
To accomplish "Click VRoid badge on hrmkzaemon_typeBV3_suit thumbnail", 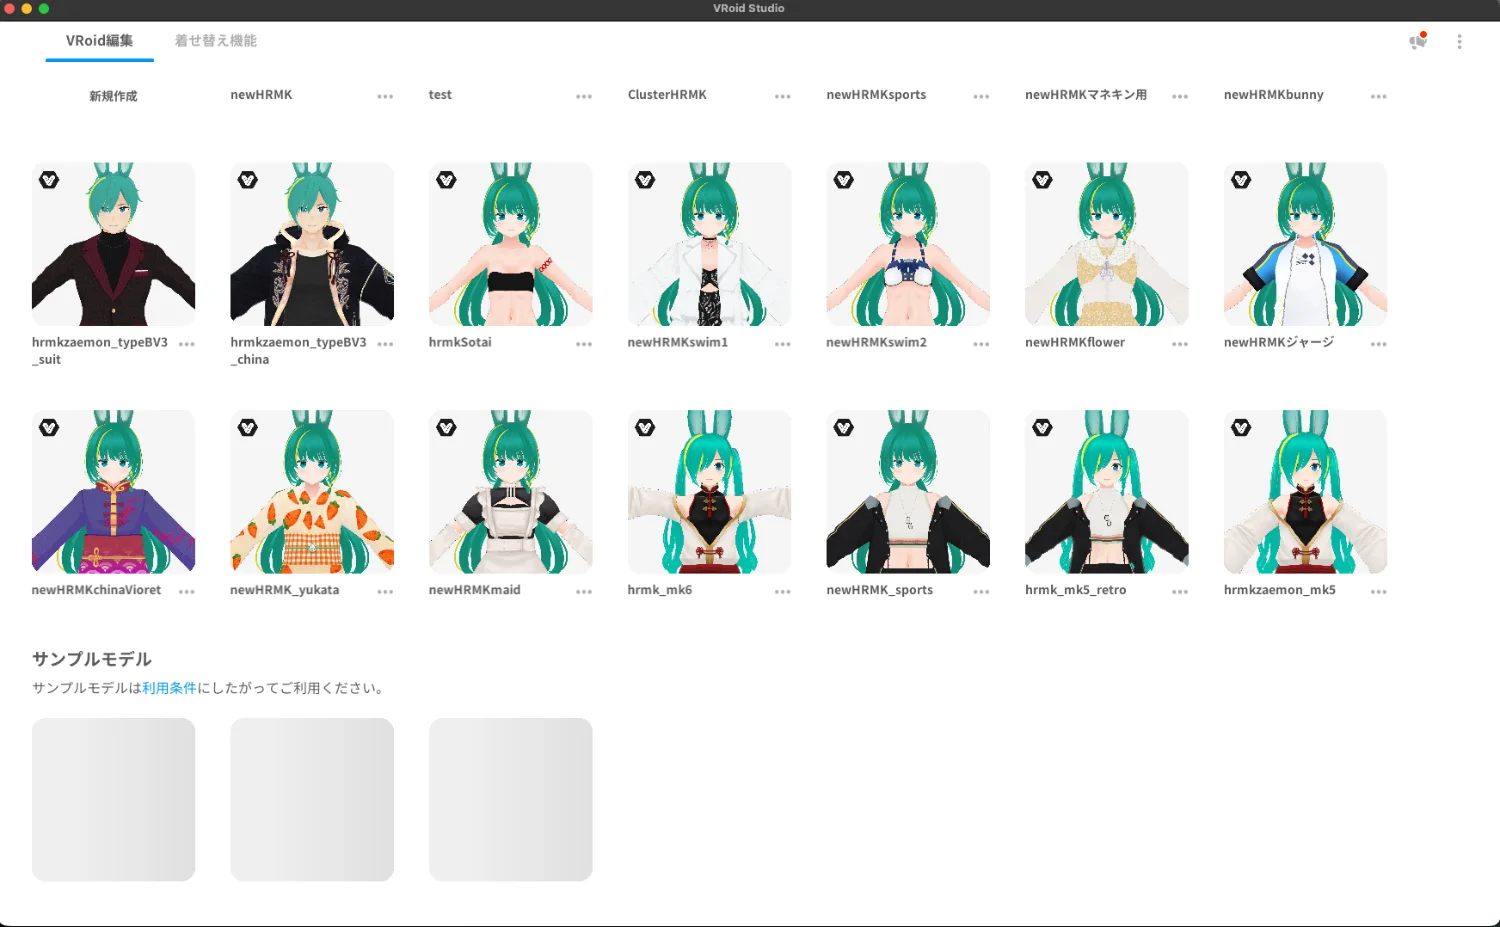I will tap(49, 180).
